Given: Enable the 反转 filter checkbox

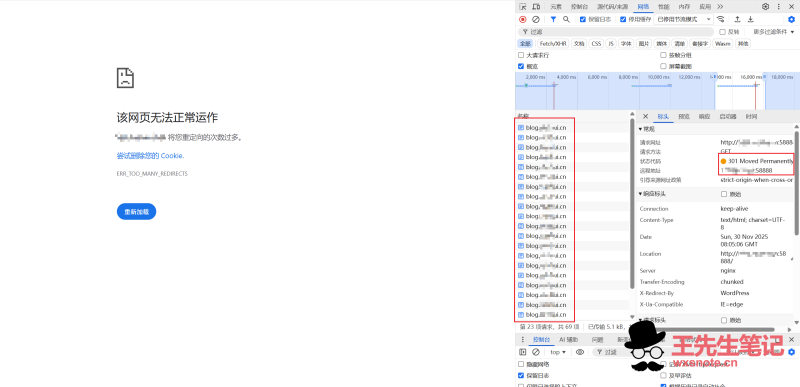Looking at the screenshot, I should pyautogui.click(x=722, y=32).
